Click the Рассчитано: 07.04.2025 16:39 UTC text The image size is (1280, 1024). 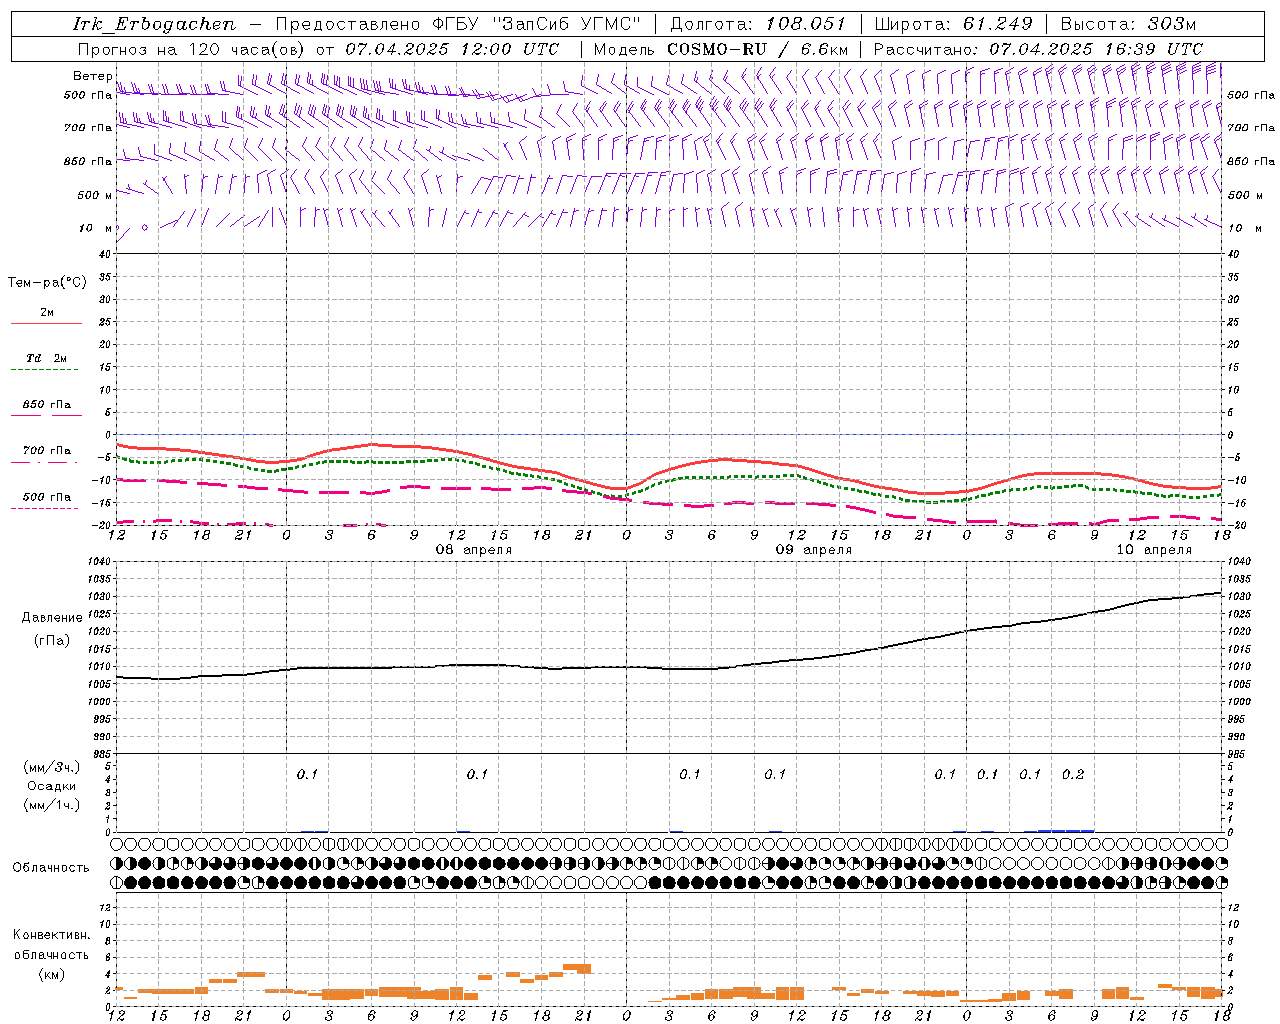coord(1038,49)
